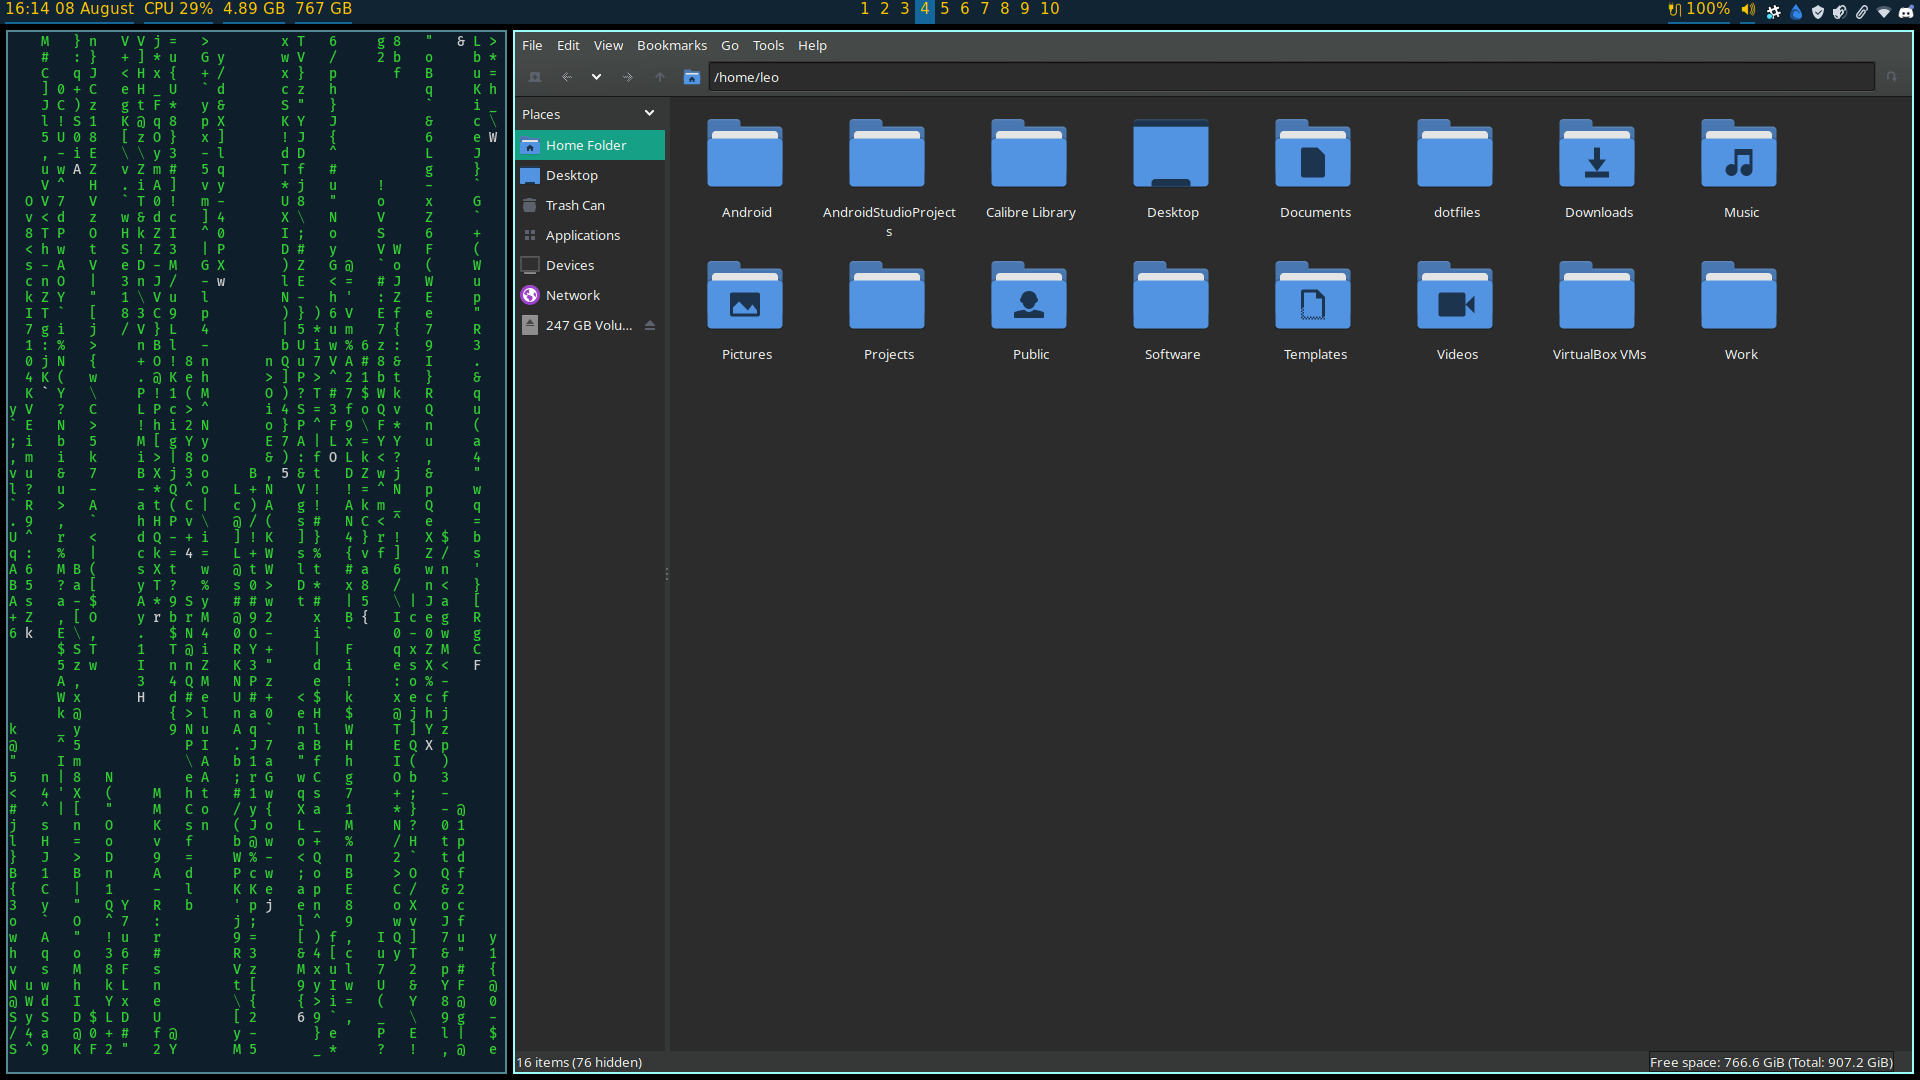Switch to workspace 10 in top bar

(1050, 9)
